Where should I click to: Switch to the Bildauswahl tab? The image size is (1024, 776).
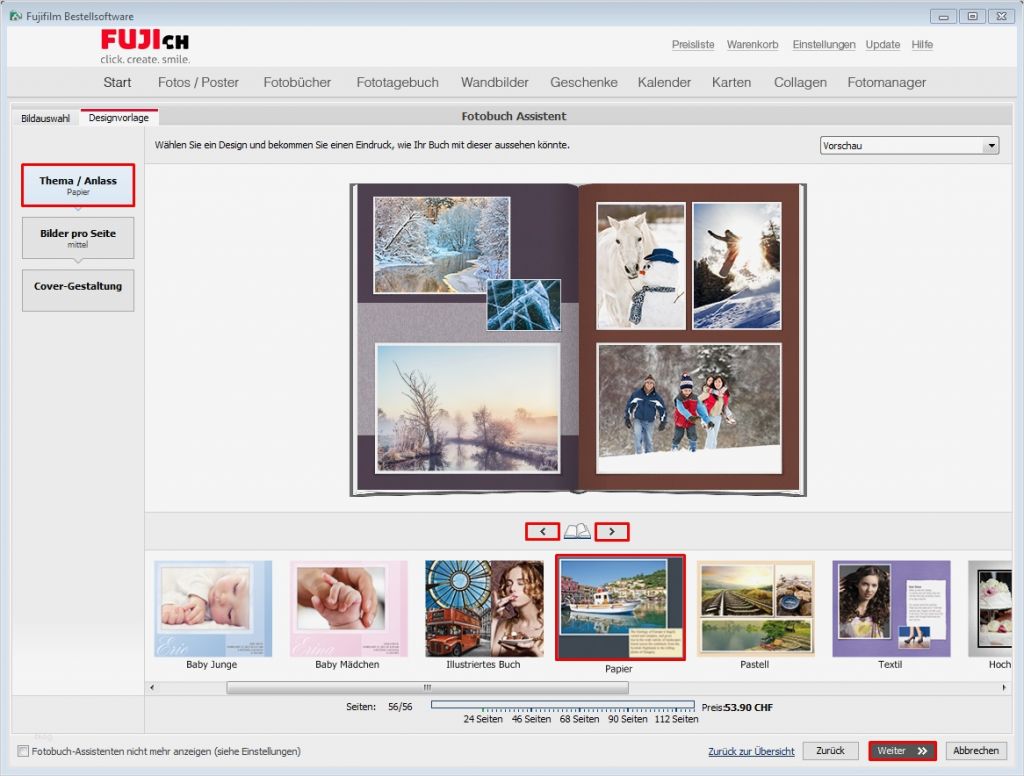44,117
